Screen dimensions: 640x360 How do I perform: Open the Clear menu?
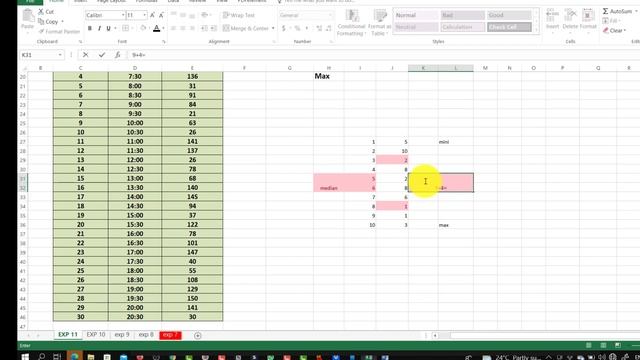(615, 31)
